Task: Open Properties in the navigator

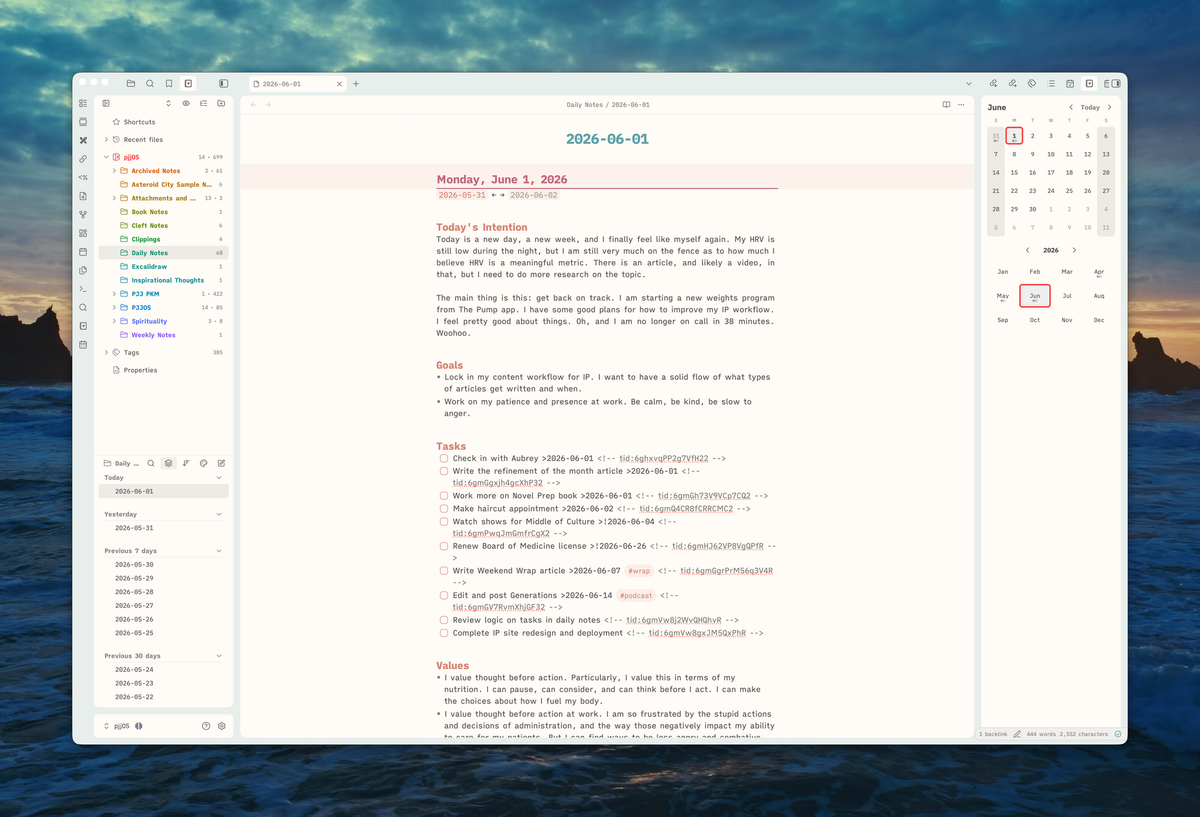Action: pyautogui.click(x=140, y=370)
